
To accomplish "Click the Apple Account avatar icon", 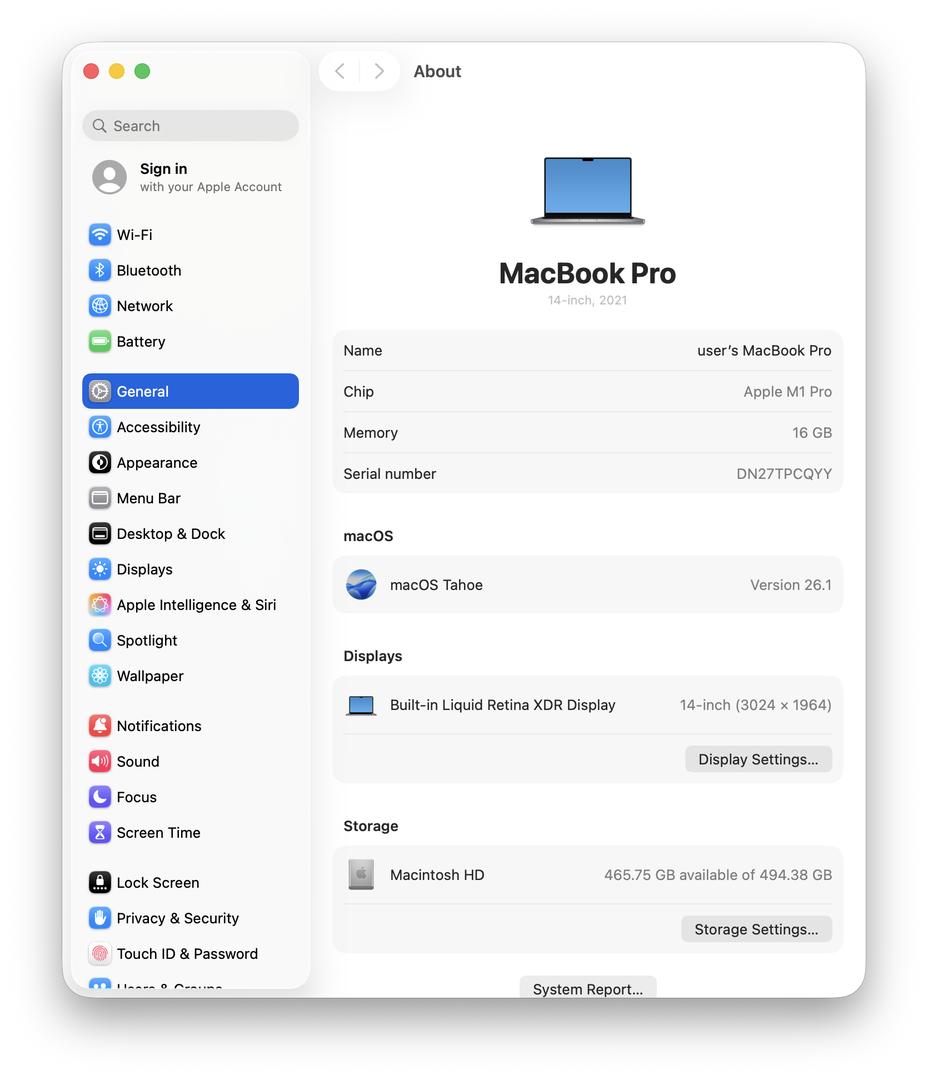I will pos(110,177).
